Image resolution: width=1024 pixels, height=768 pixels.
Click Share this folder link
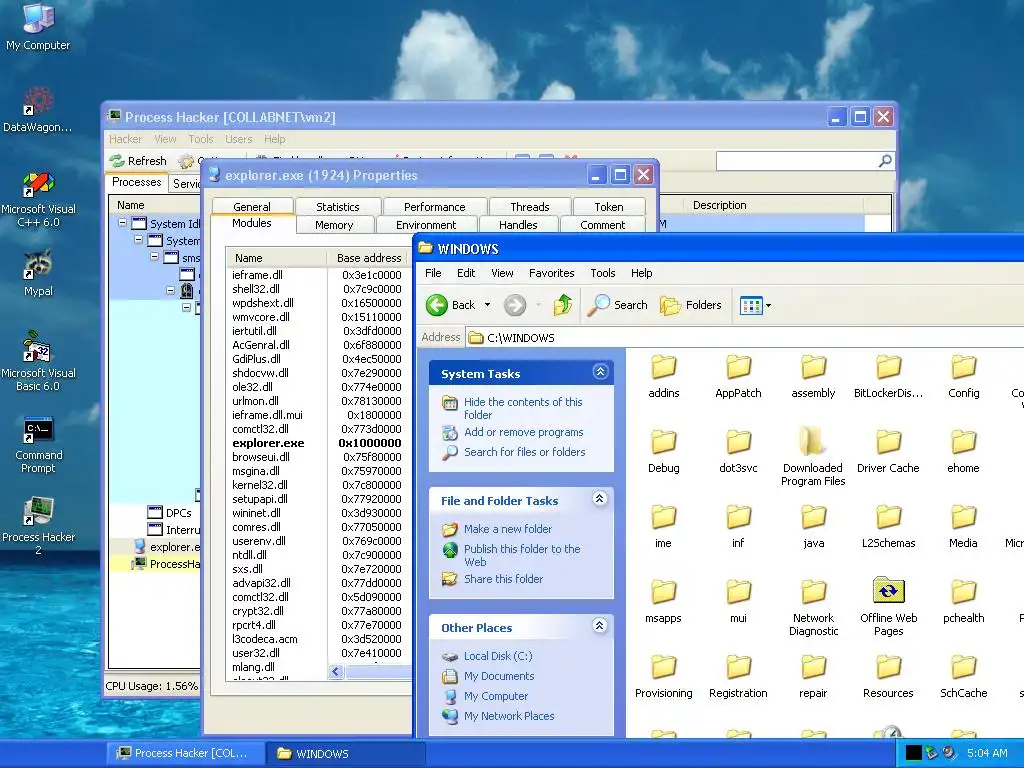click(503, 579)
